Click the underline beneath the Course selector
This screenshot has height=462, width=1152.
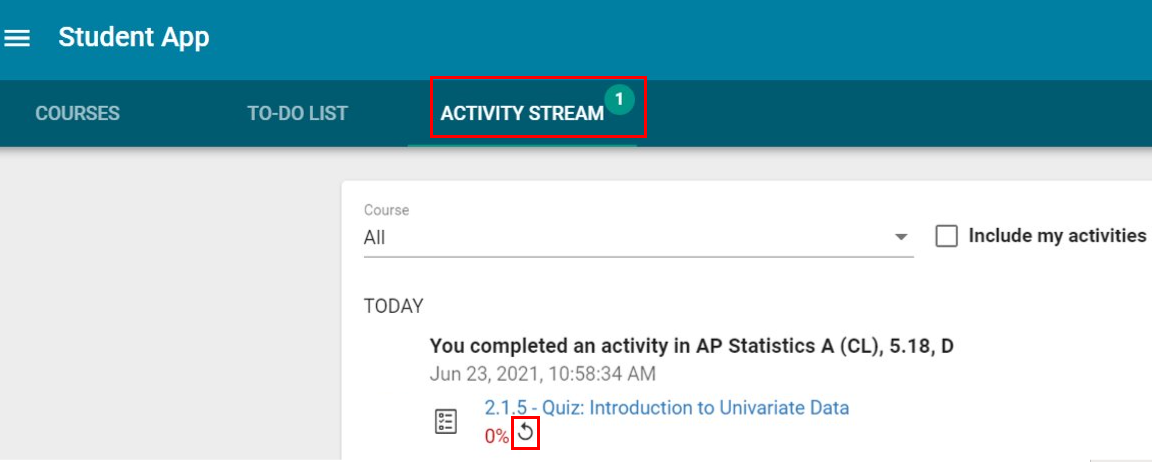(x=638, y=257)
